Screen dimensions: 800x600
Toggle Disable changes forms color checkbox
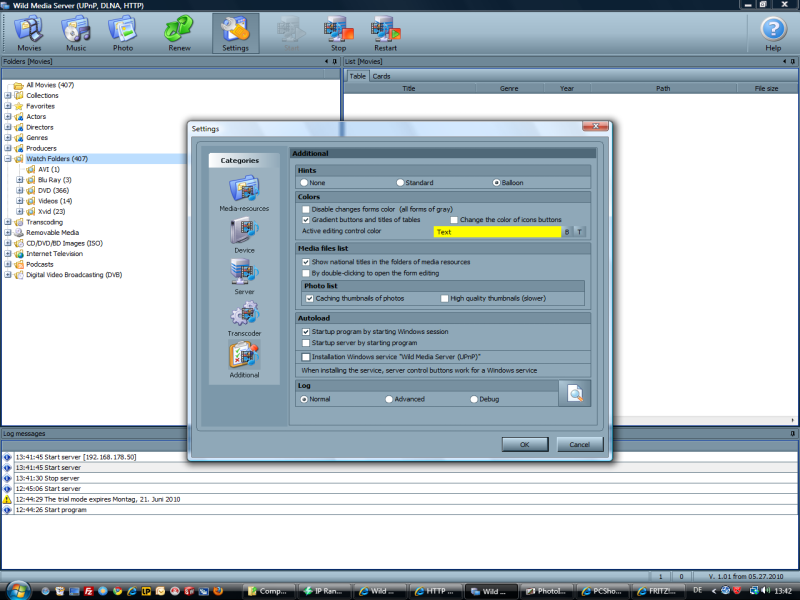pyautogui.click(x=306, y=209)
